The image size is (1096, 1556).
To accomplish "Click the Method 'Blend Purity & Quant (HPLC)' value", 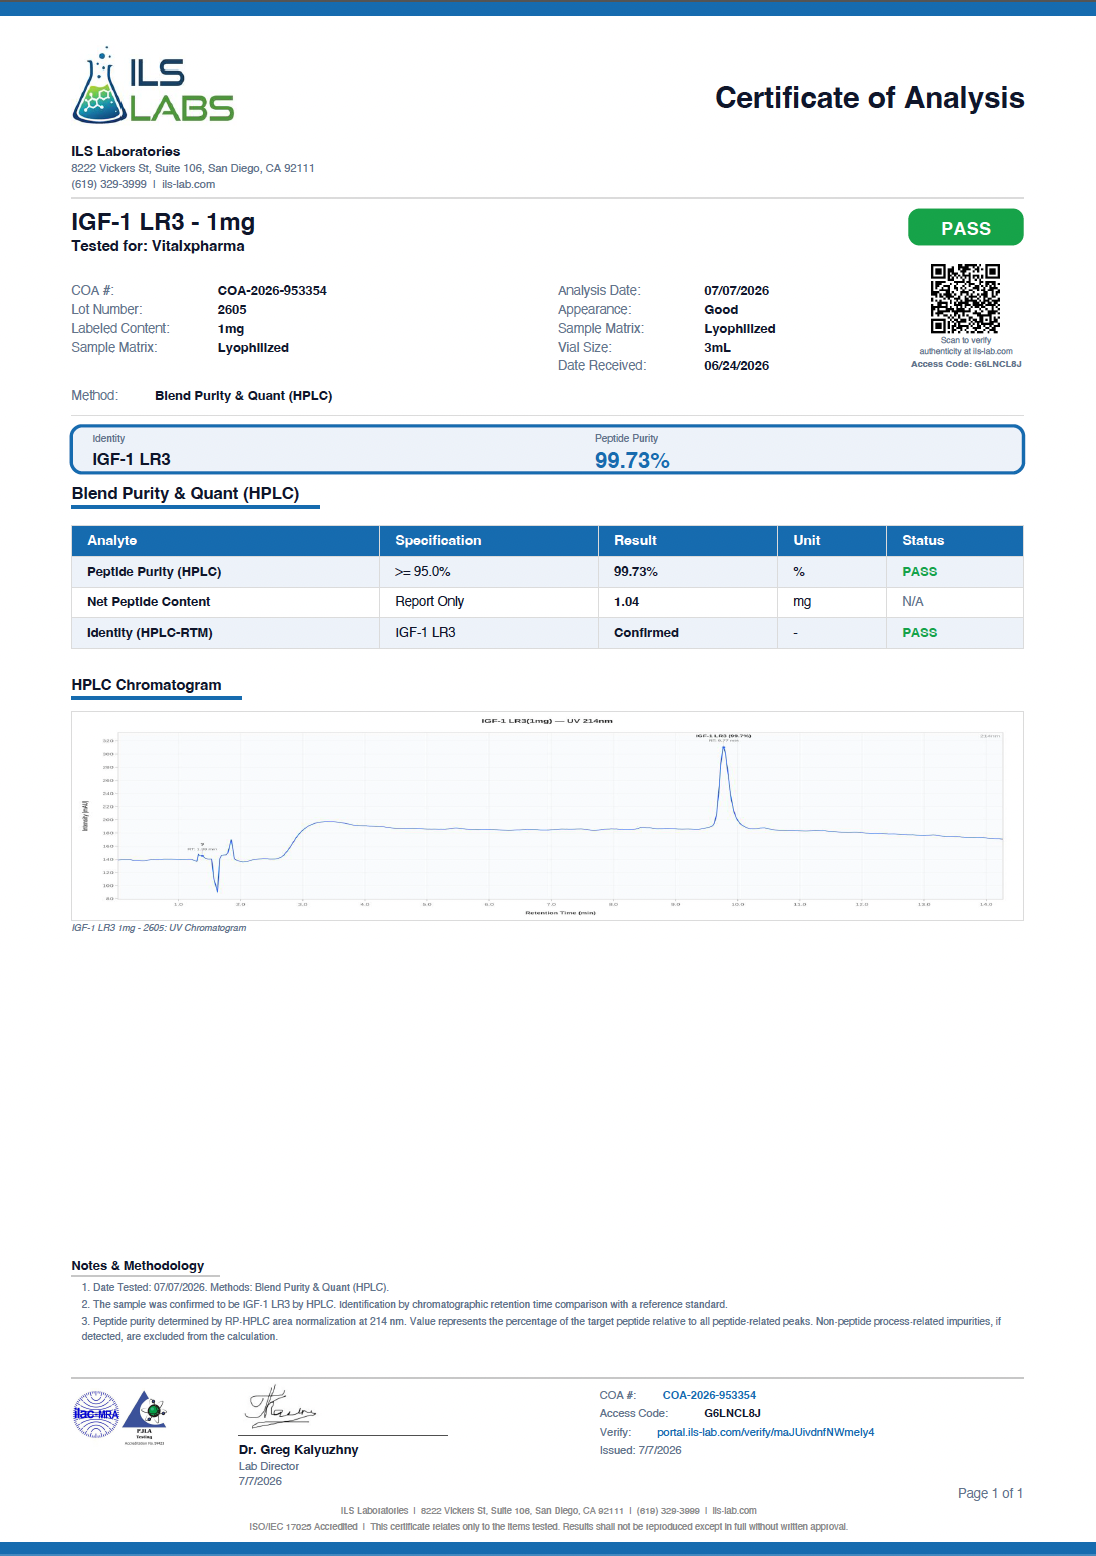I will 243,396.
